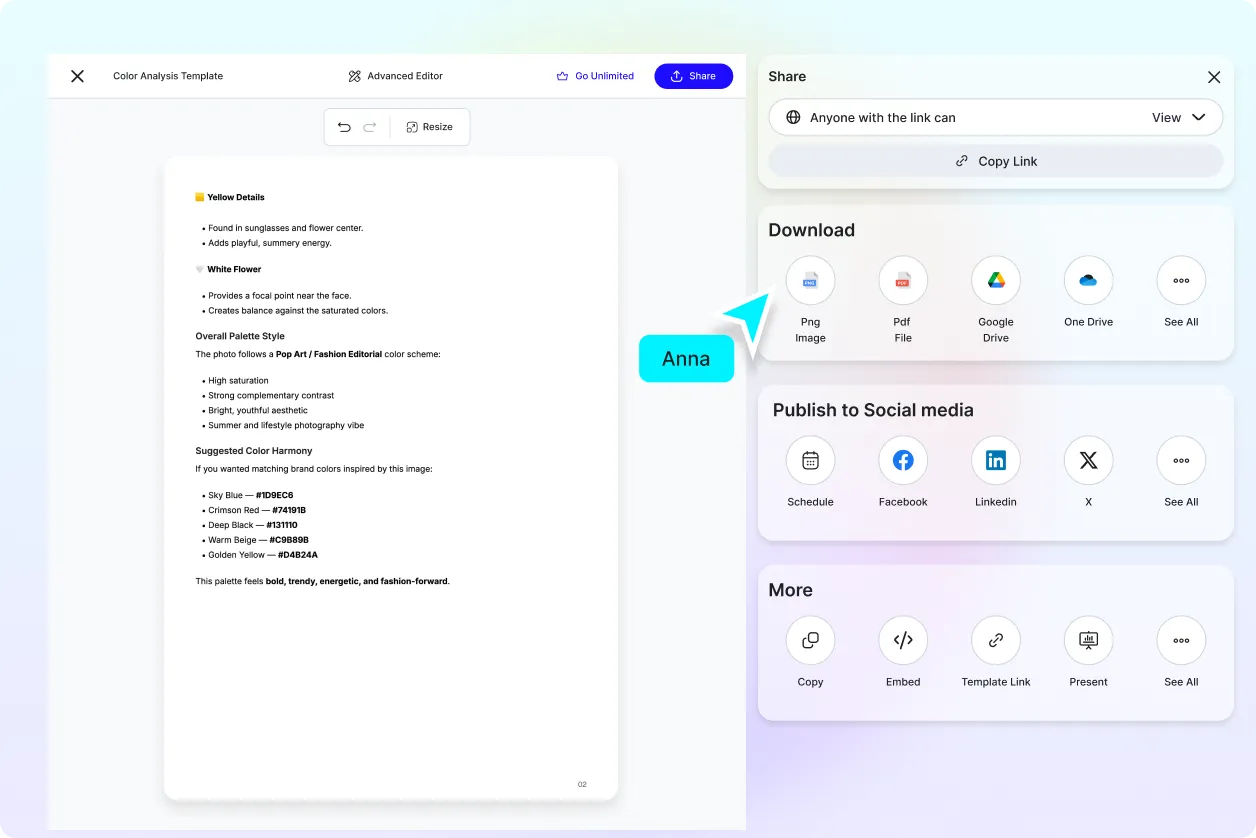
Task: Open the Schedule post icon
Action: coord(810,461)
